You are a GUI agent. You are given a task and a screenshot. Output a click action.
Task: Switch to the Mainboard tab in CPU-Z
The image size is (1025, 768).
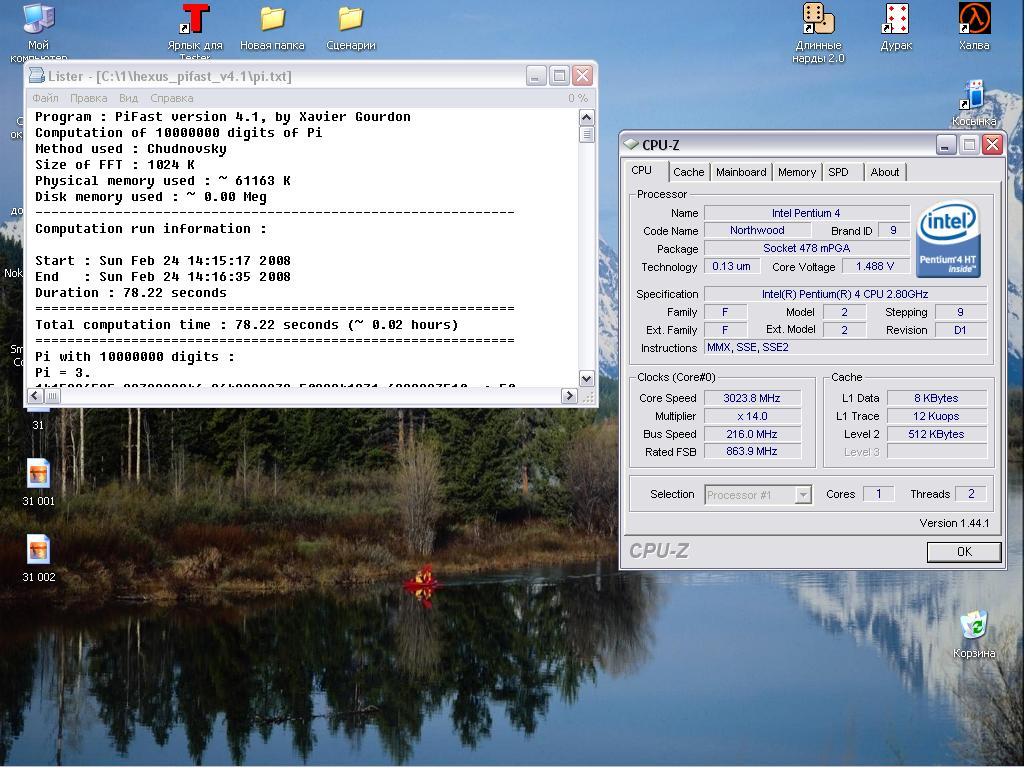pos(741,172)
